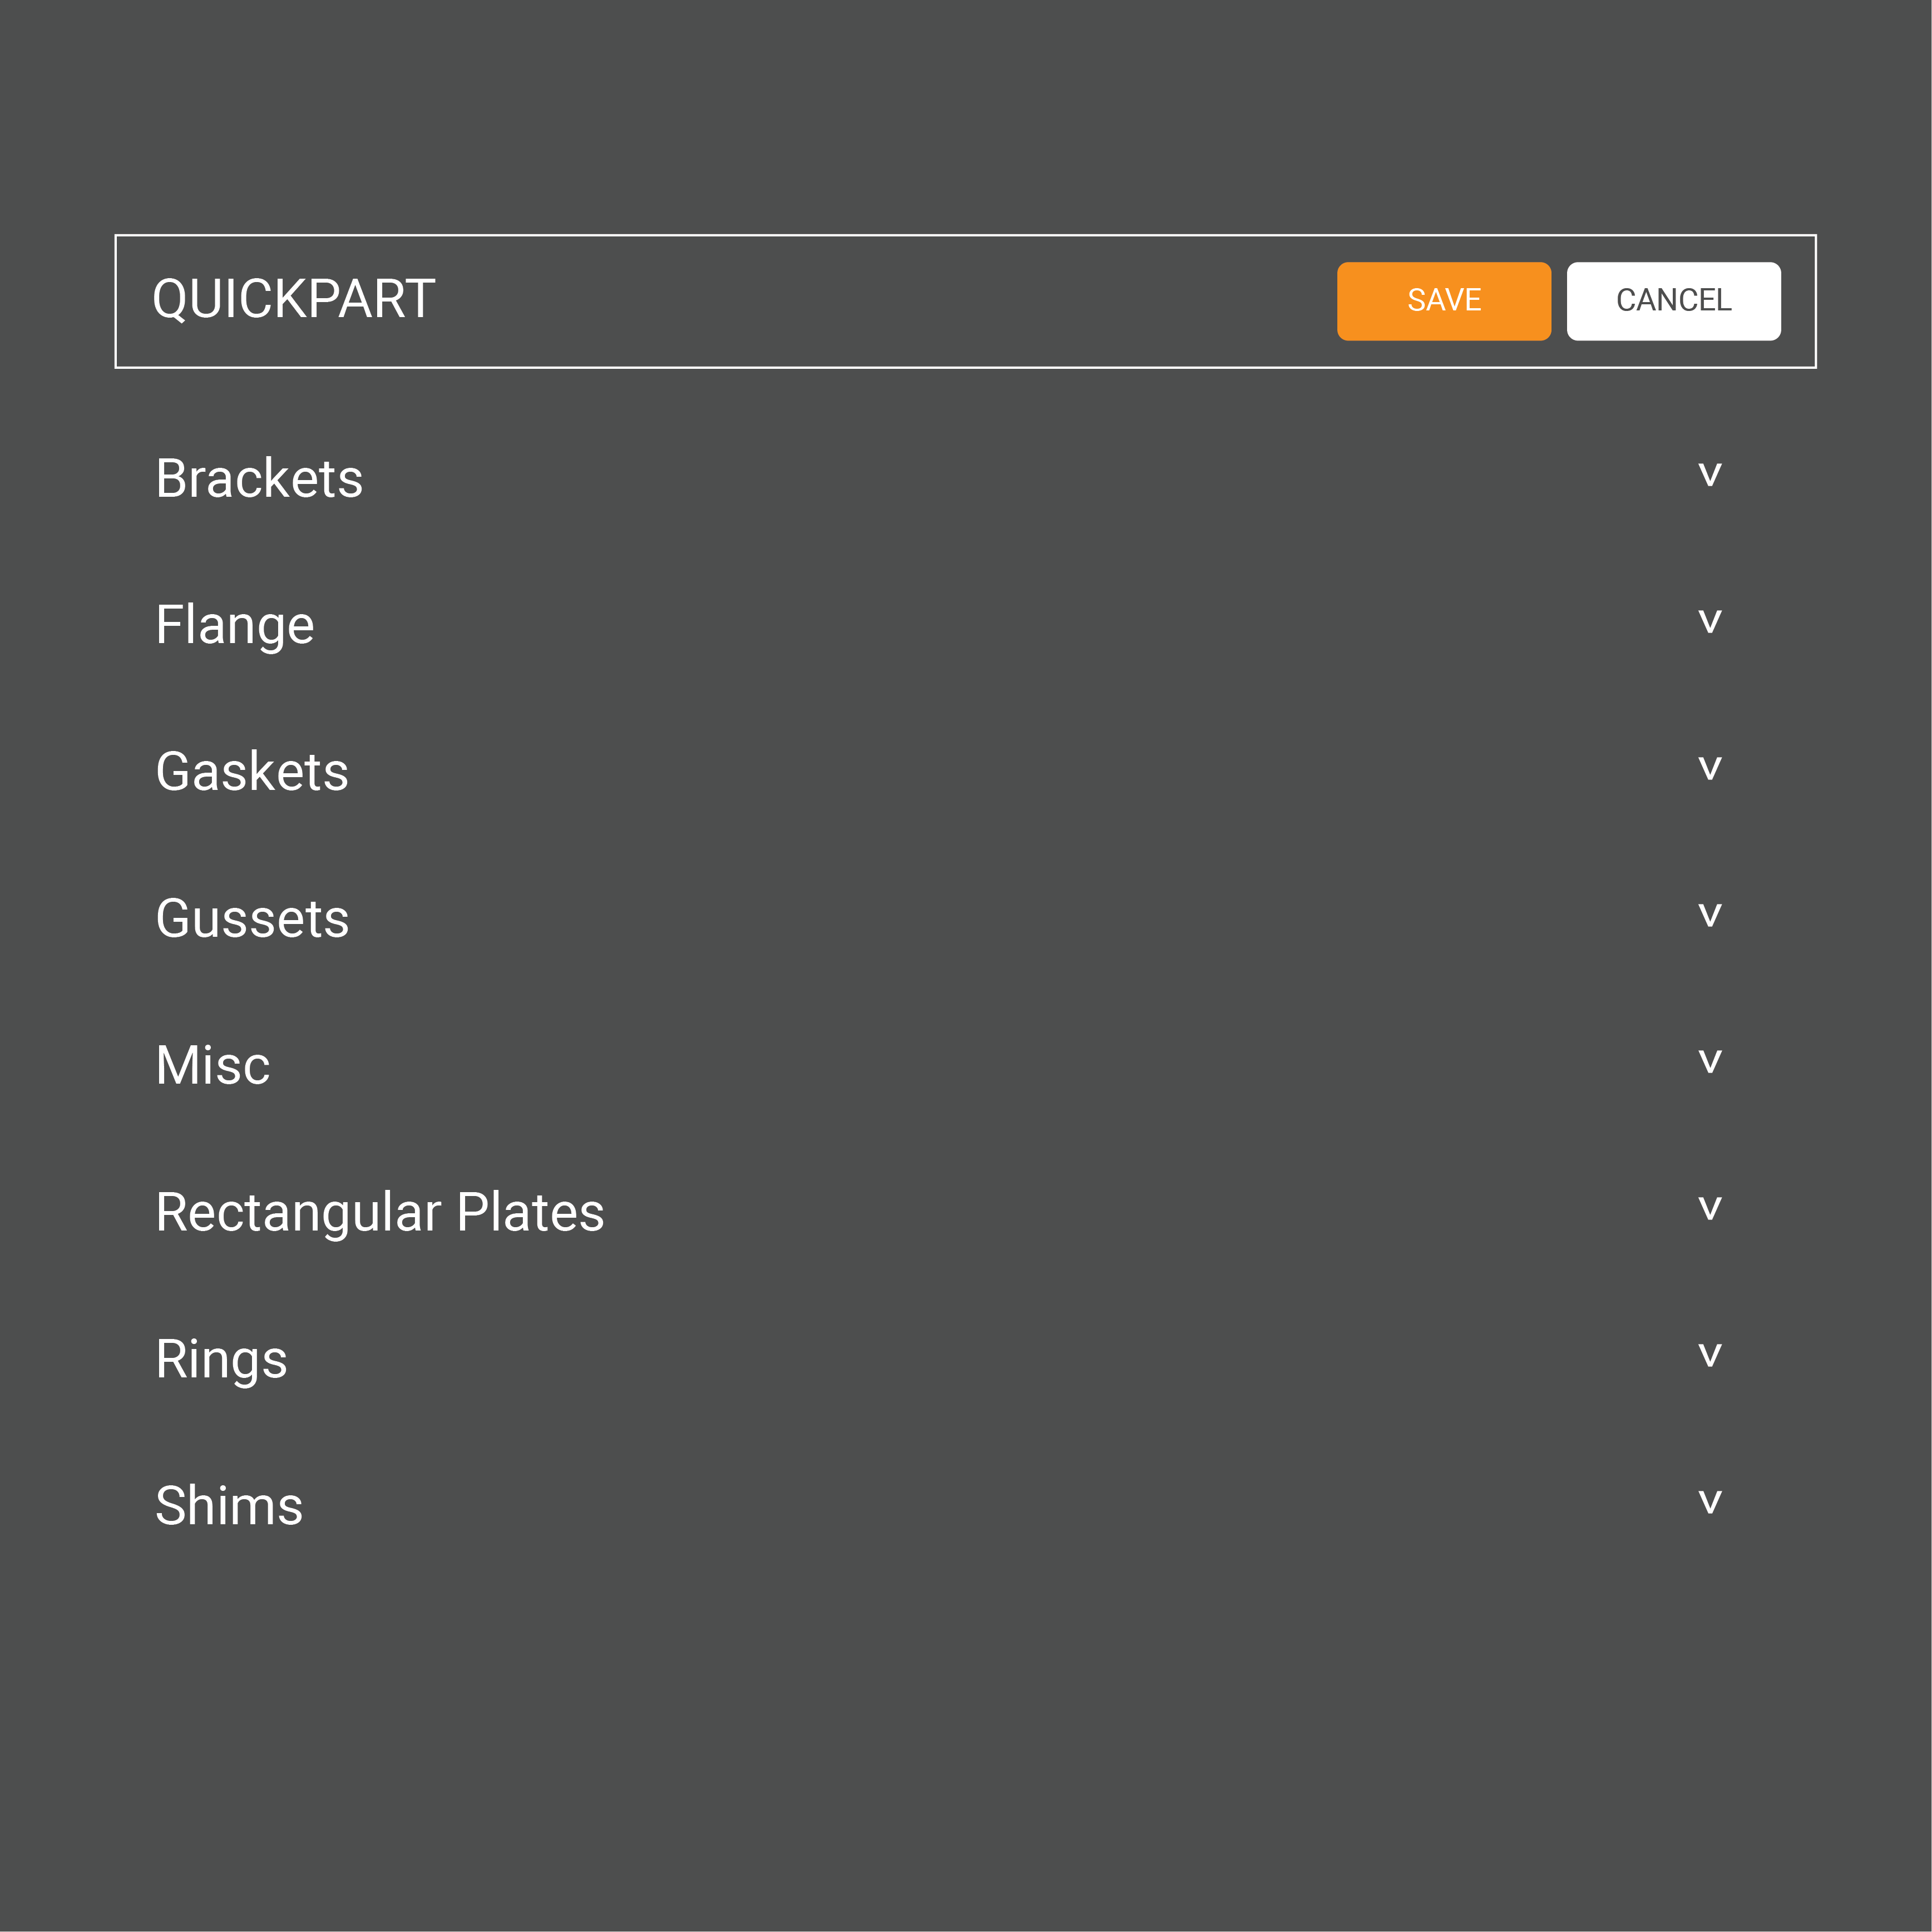
Task: Open the Gaskets category label
Action: point(252,772)
